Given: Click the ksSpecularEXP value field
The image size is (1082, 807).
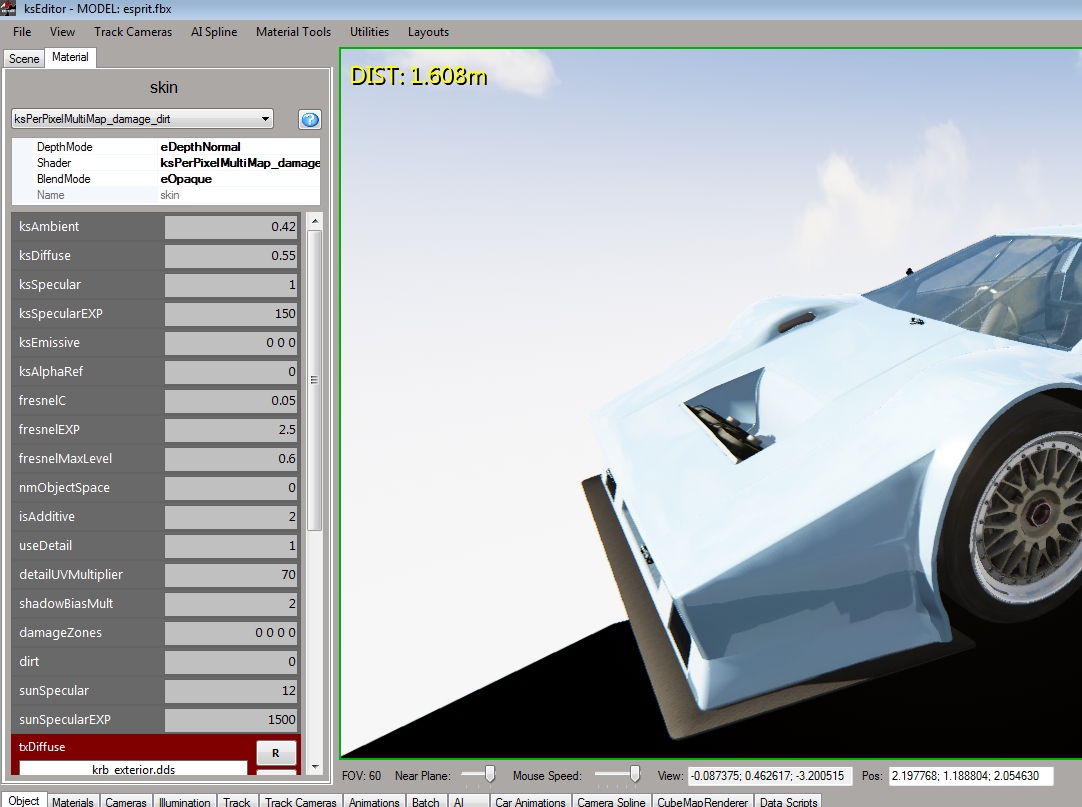Looking at the screenshot, I should point(231,313).
